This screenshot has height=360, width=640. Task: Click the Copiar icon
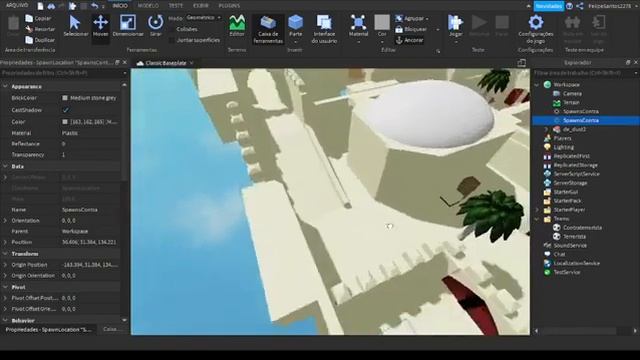[x=29, y=18]
